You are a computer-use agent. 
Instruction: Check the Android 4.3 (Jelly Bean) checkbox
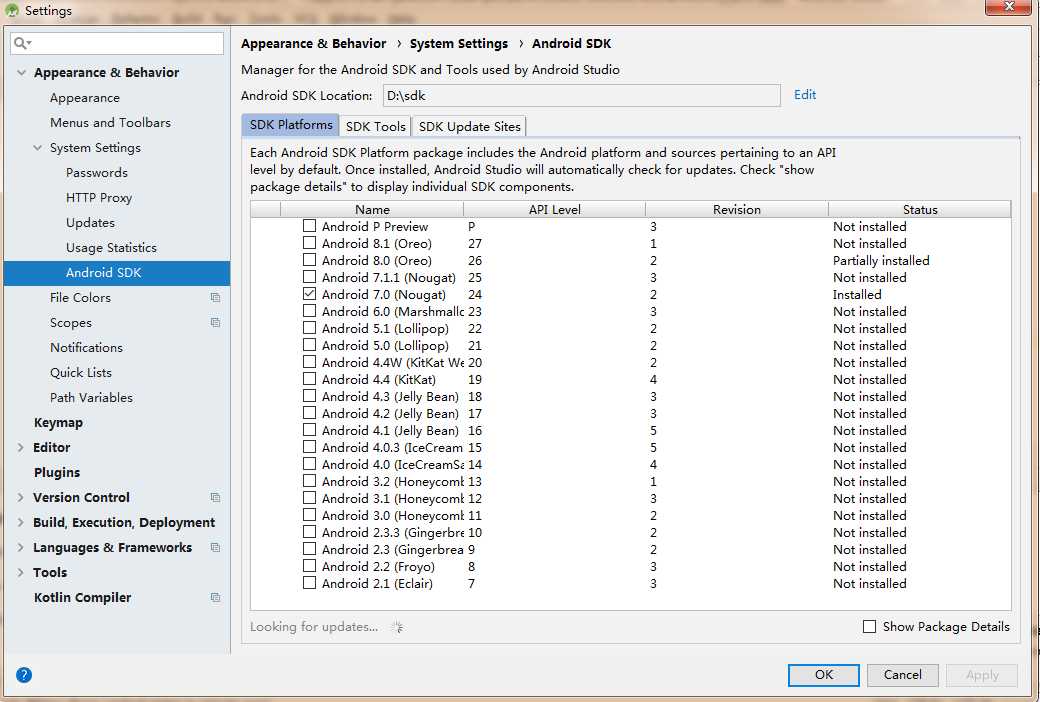(x=309, y=396)
